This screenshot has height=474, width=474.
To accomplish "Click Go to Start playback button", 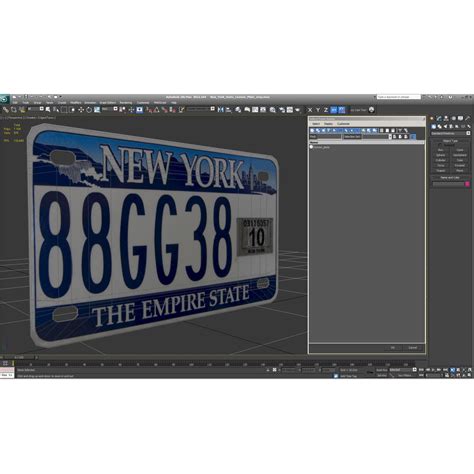I will pyautogui.click(x=421, y=370).
